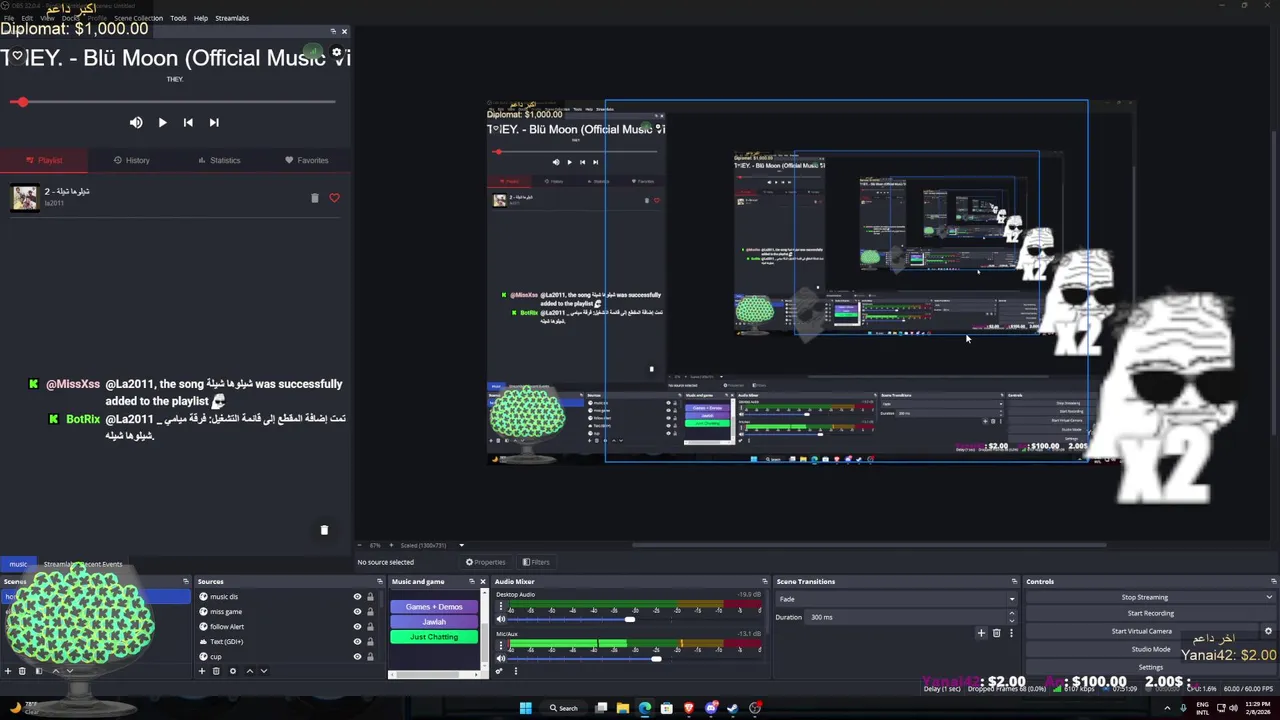Skip to previous track in music dock
Screen dimensions: 1280x720
point(188,122)
